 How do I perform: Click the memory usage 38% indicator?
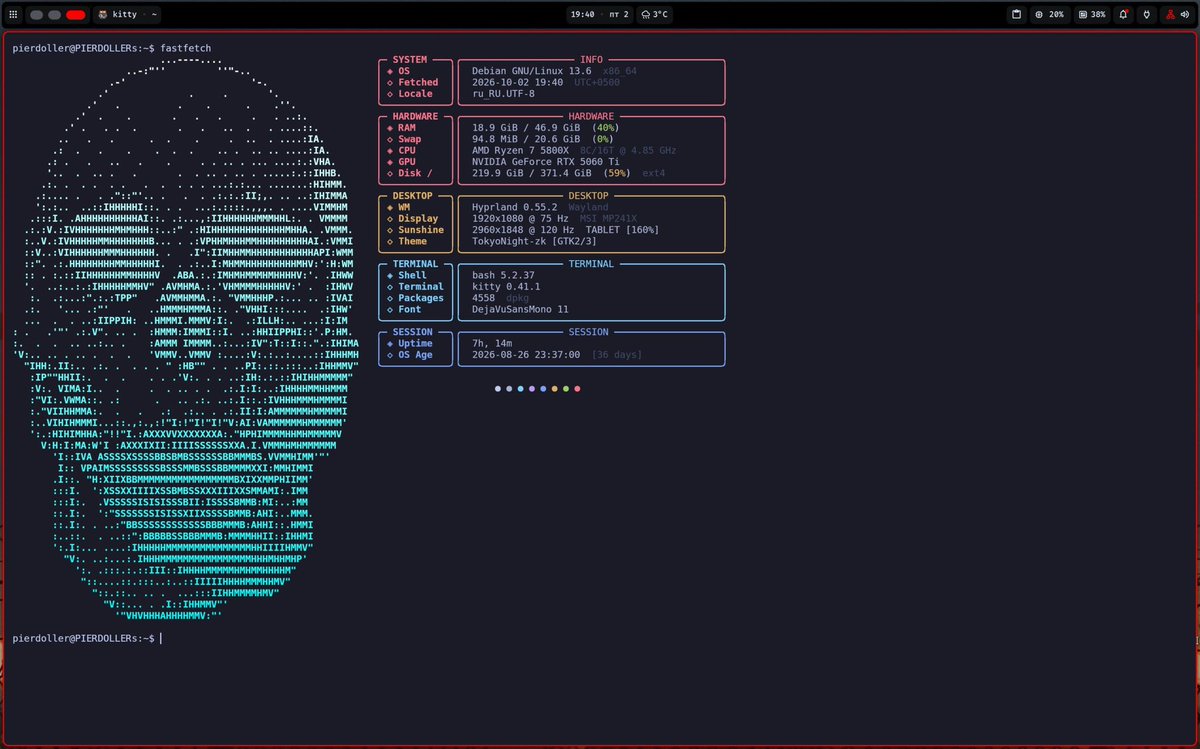[x=1092, y=14]
